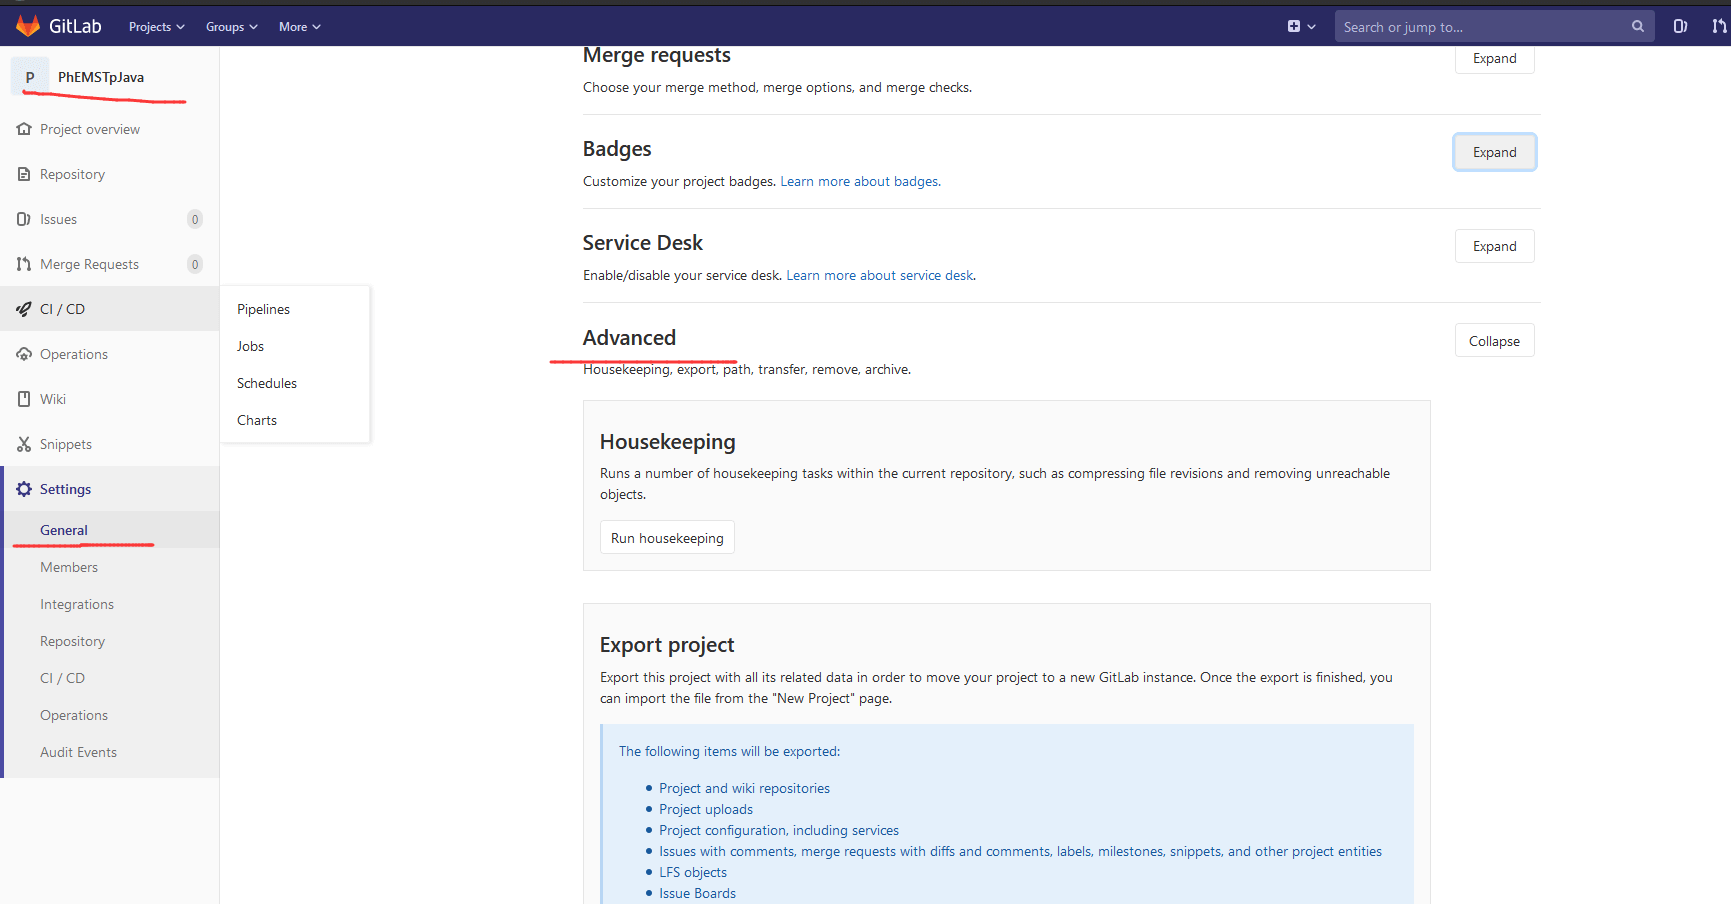Click the Snippets scissors icon
The width and height of the screenshot is (1731, 904).
[x=24, y=444]
